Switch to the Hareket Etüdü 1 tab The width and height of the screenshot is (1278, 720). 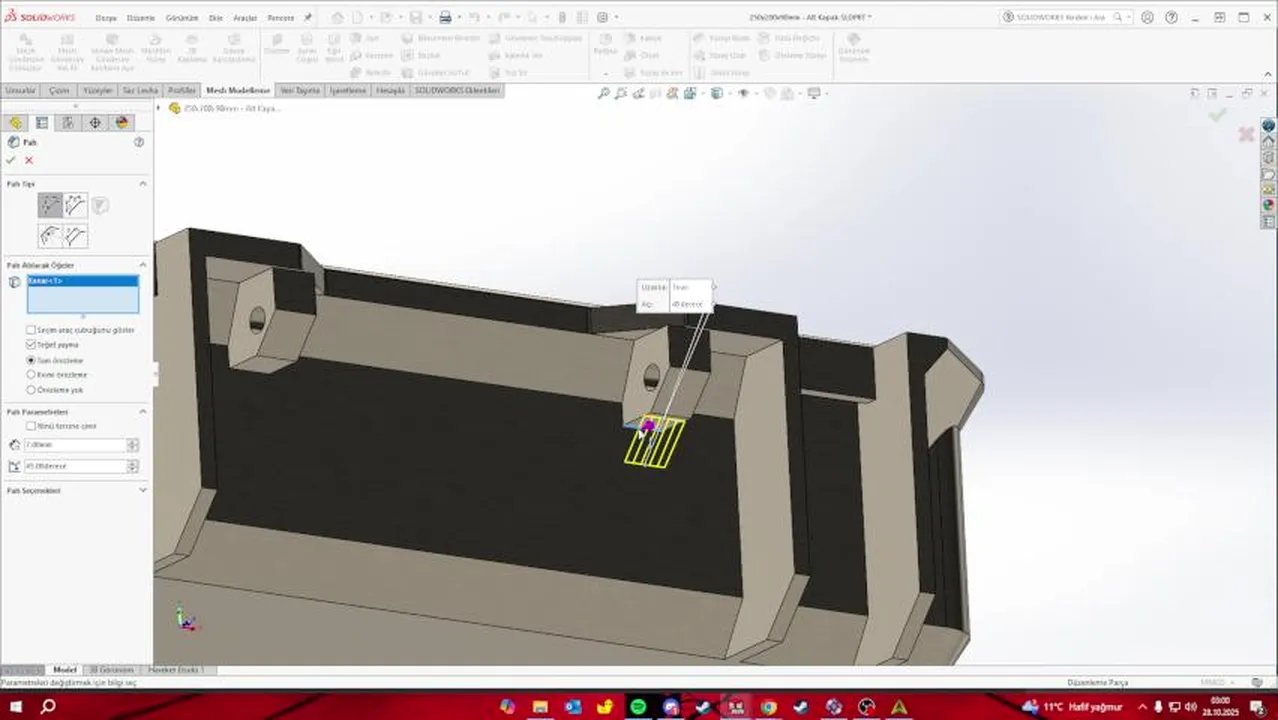click(176, 670)
